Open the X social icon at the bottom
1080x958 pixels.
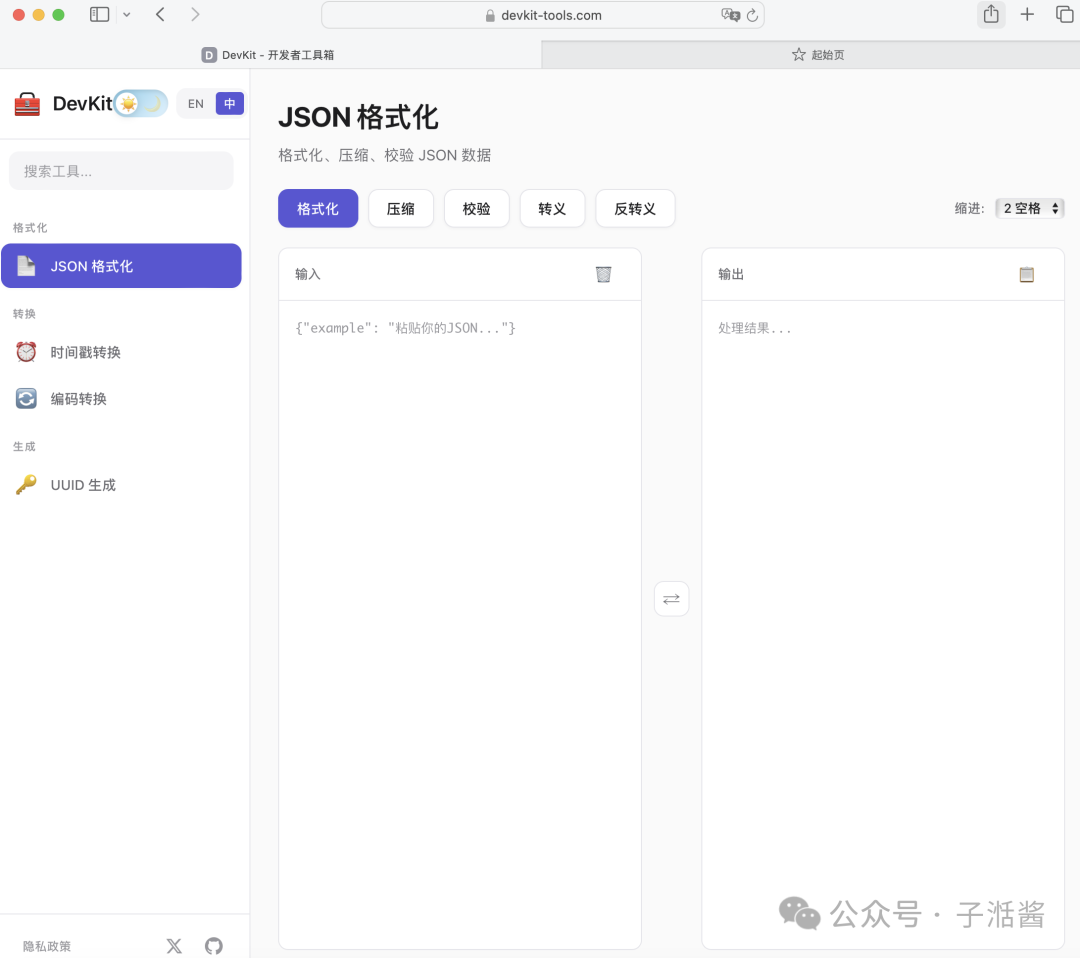(174, 945)
